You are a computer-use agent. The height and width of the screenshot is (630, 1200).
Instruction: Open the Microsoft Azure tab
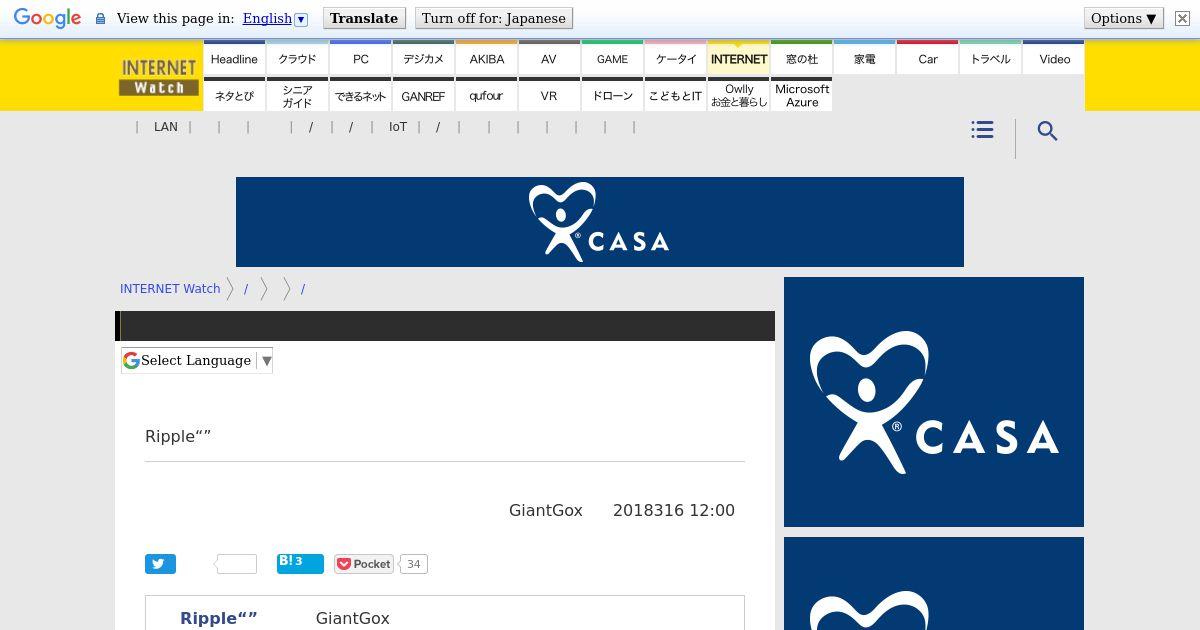coord(801,95)
